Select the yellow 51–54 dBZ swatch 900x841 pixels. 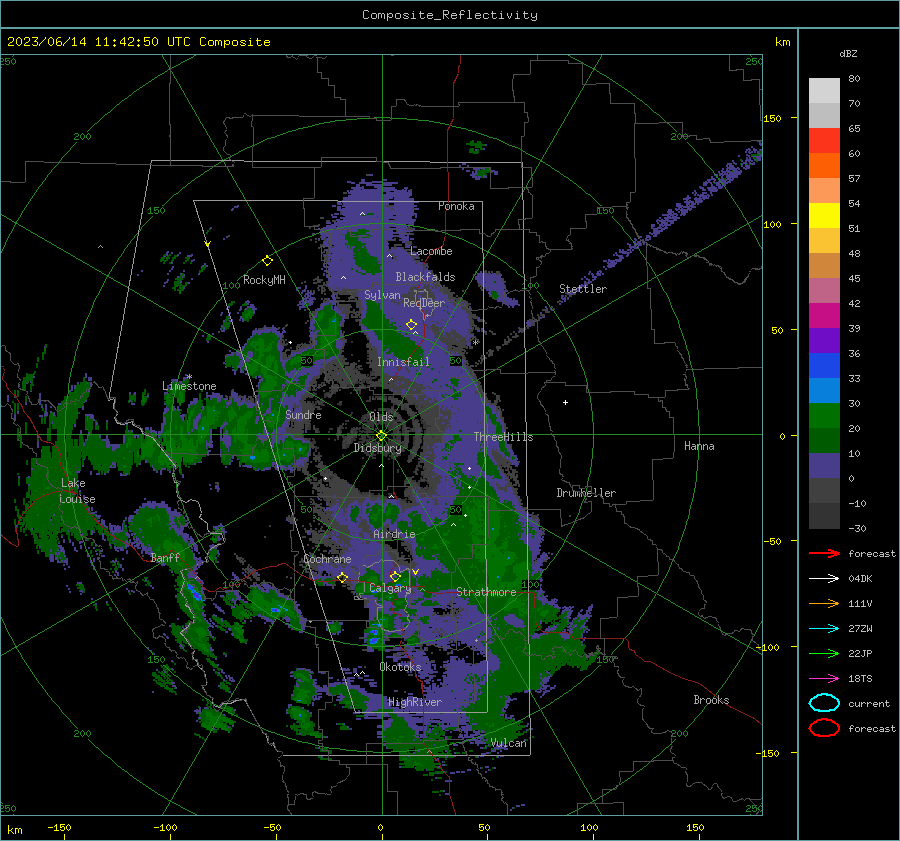[x=824, y=216]
